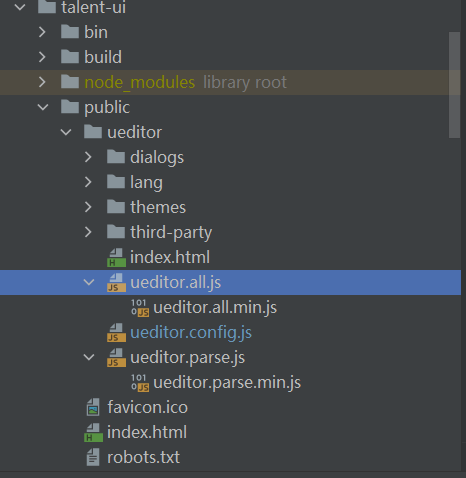Image resolution: width=466 pixels, height=478 pixels.
Task: Select the themes folder label
Action: [x=158, y=207]
